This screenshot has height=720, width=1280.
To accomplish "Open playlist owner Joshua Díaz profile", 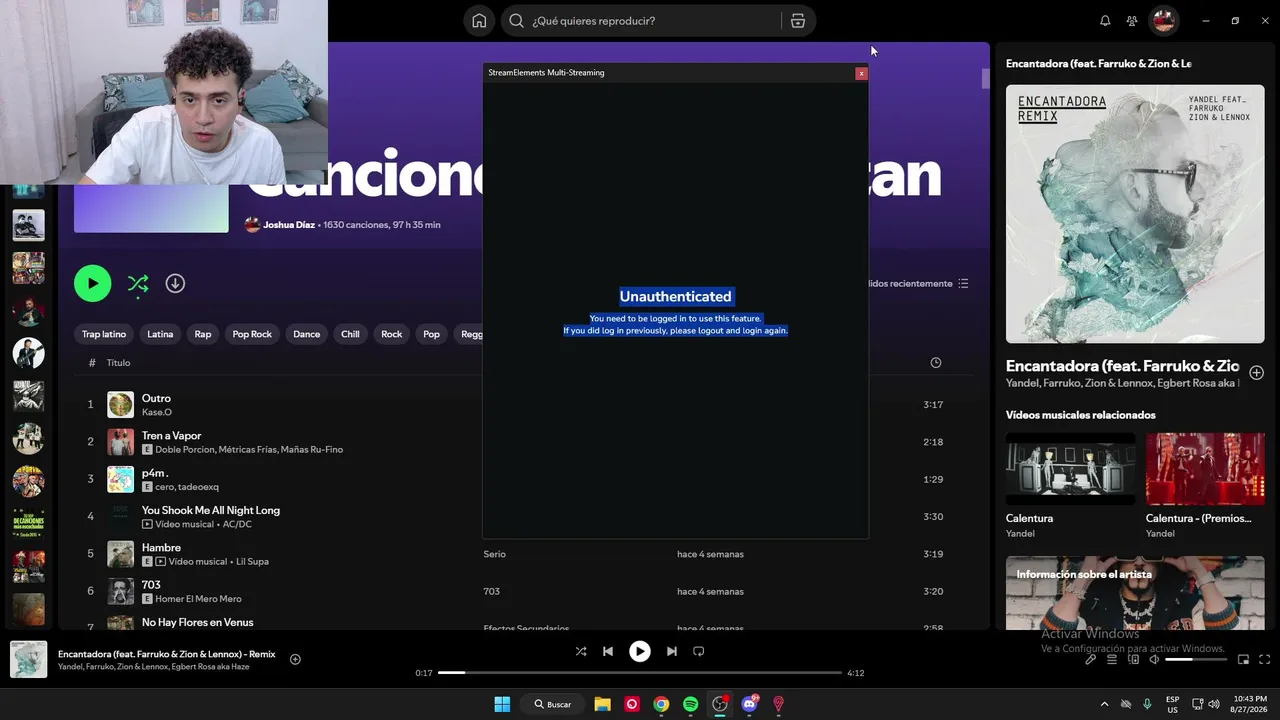I will [289, 225].
